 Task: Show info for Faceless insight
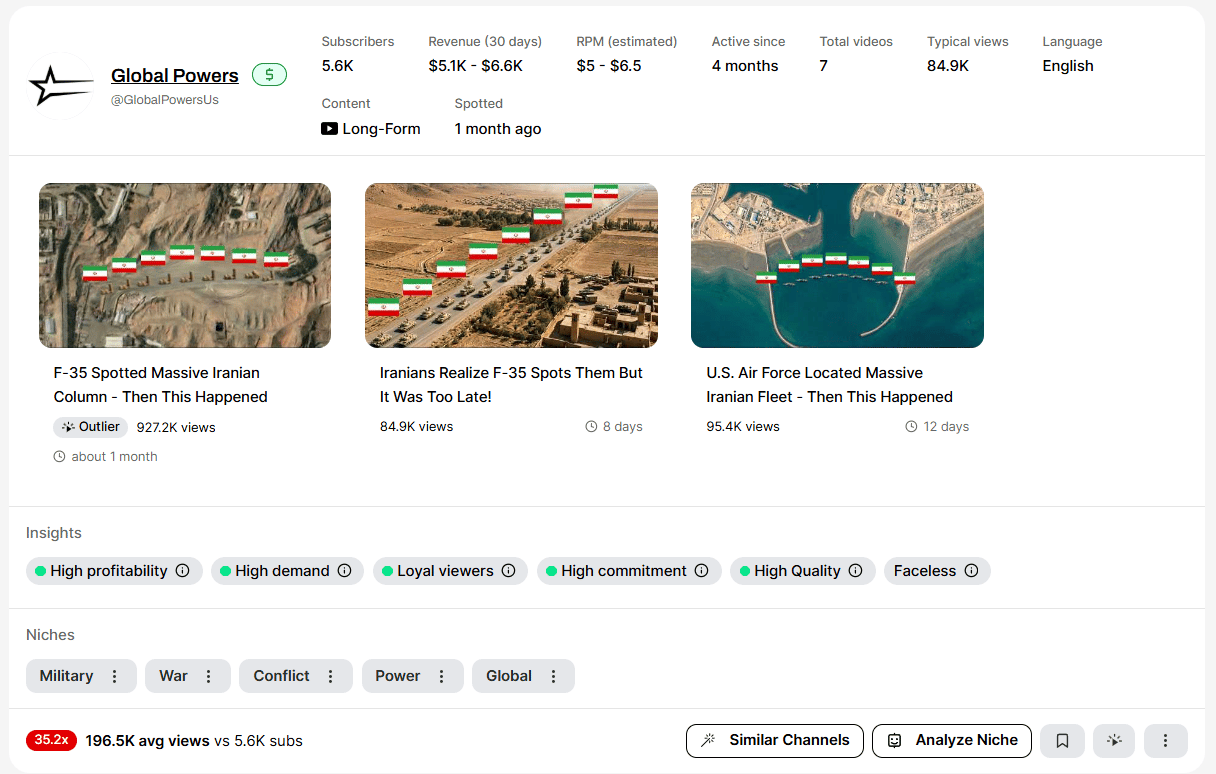tap(972, 571)
